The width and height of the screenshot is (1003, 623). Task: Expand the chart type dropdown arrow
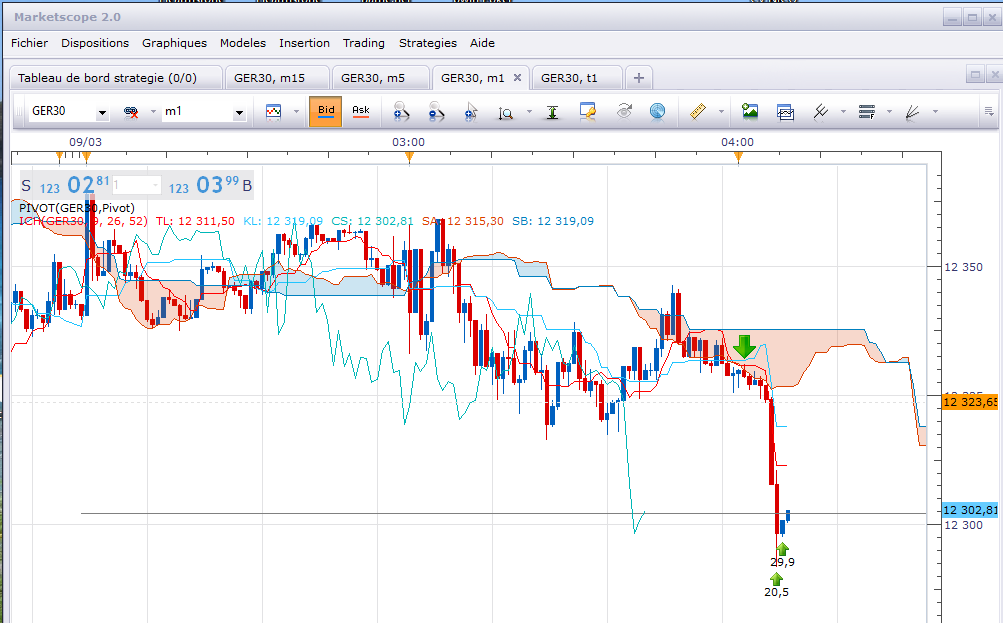296,112
